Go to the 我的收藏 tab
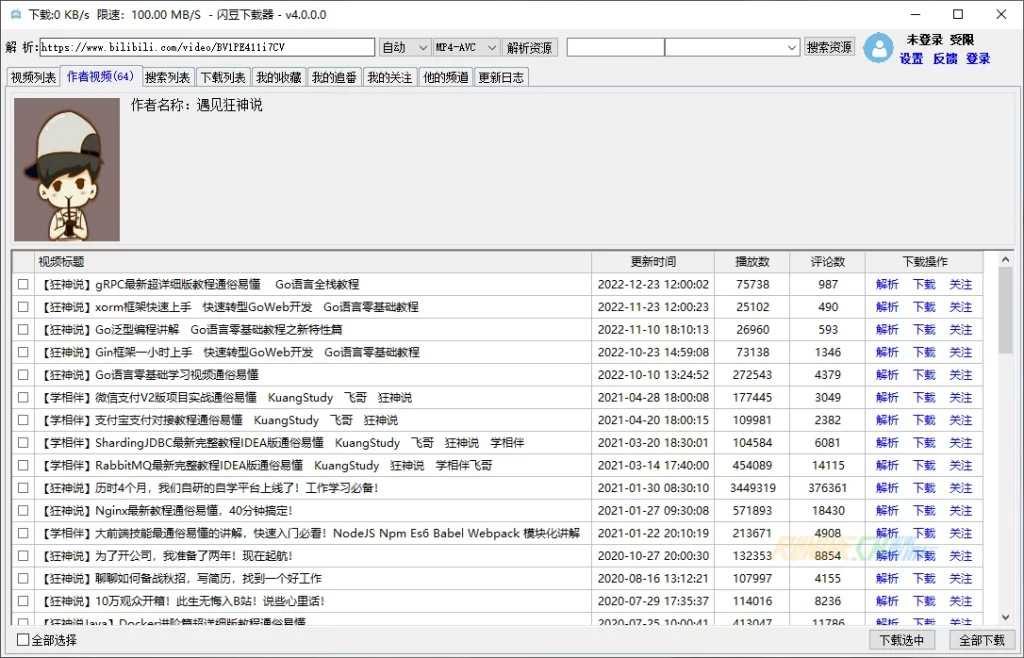 (x=278, y=78)
